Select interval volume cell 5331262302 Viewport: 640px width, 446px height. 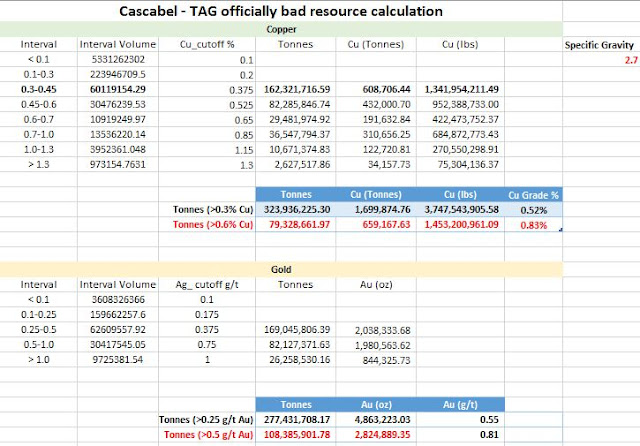point(118,60)
